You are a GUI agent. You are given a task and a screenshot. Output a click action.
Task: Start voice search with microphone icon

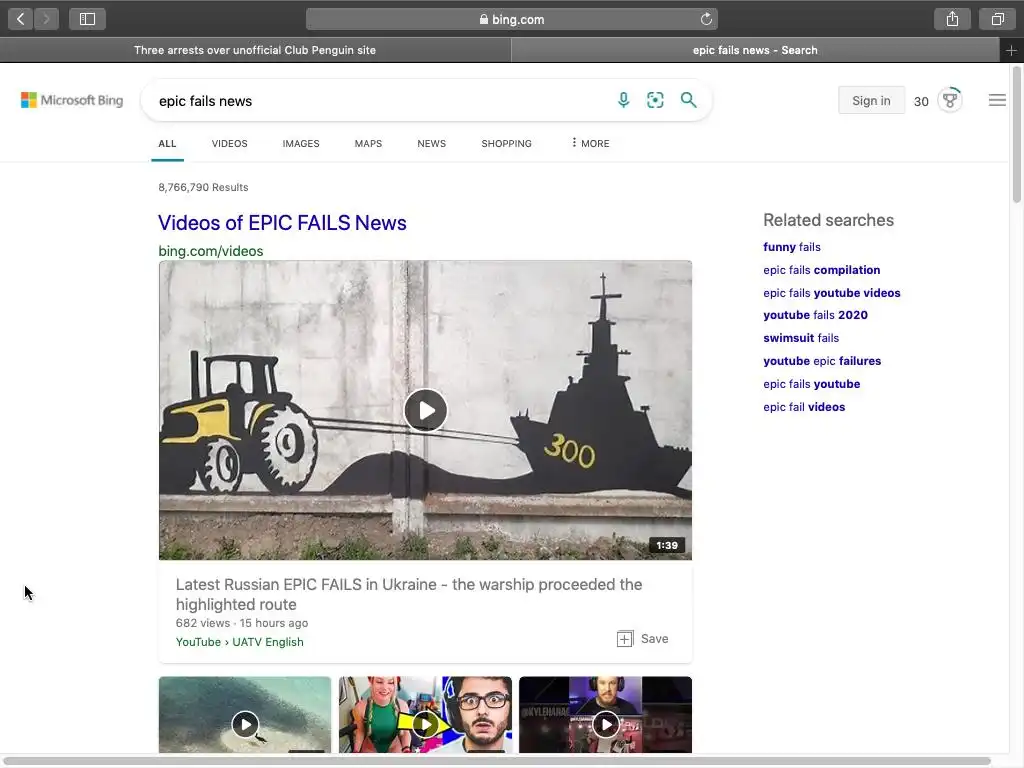624,100
